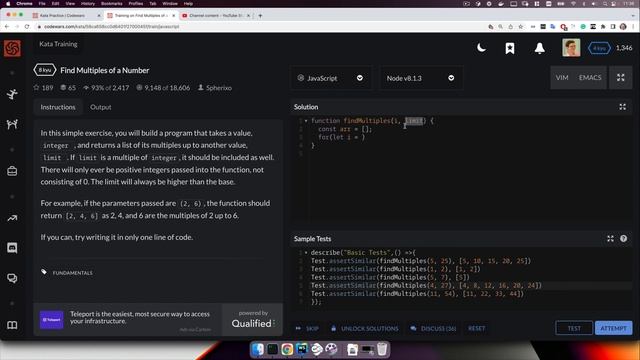Open the user profile avatar

pos(571,48)
